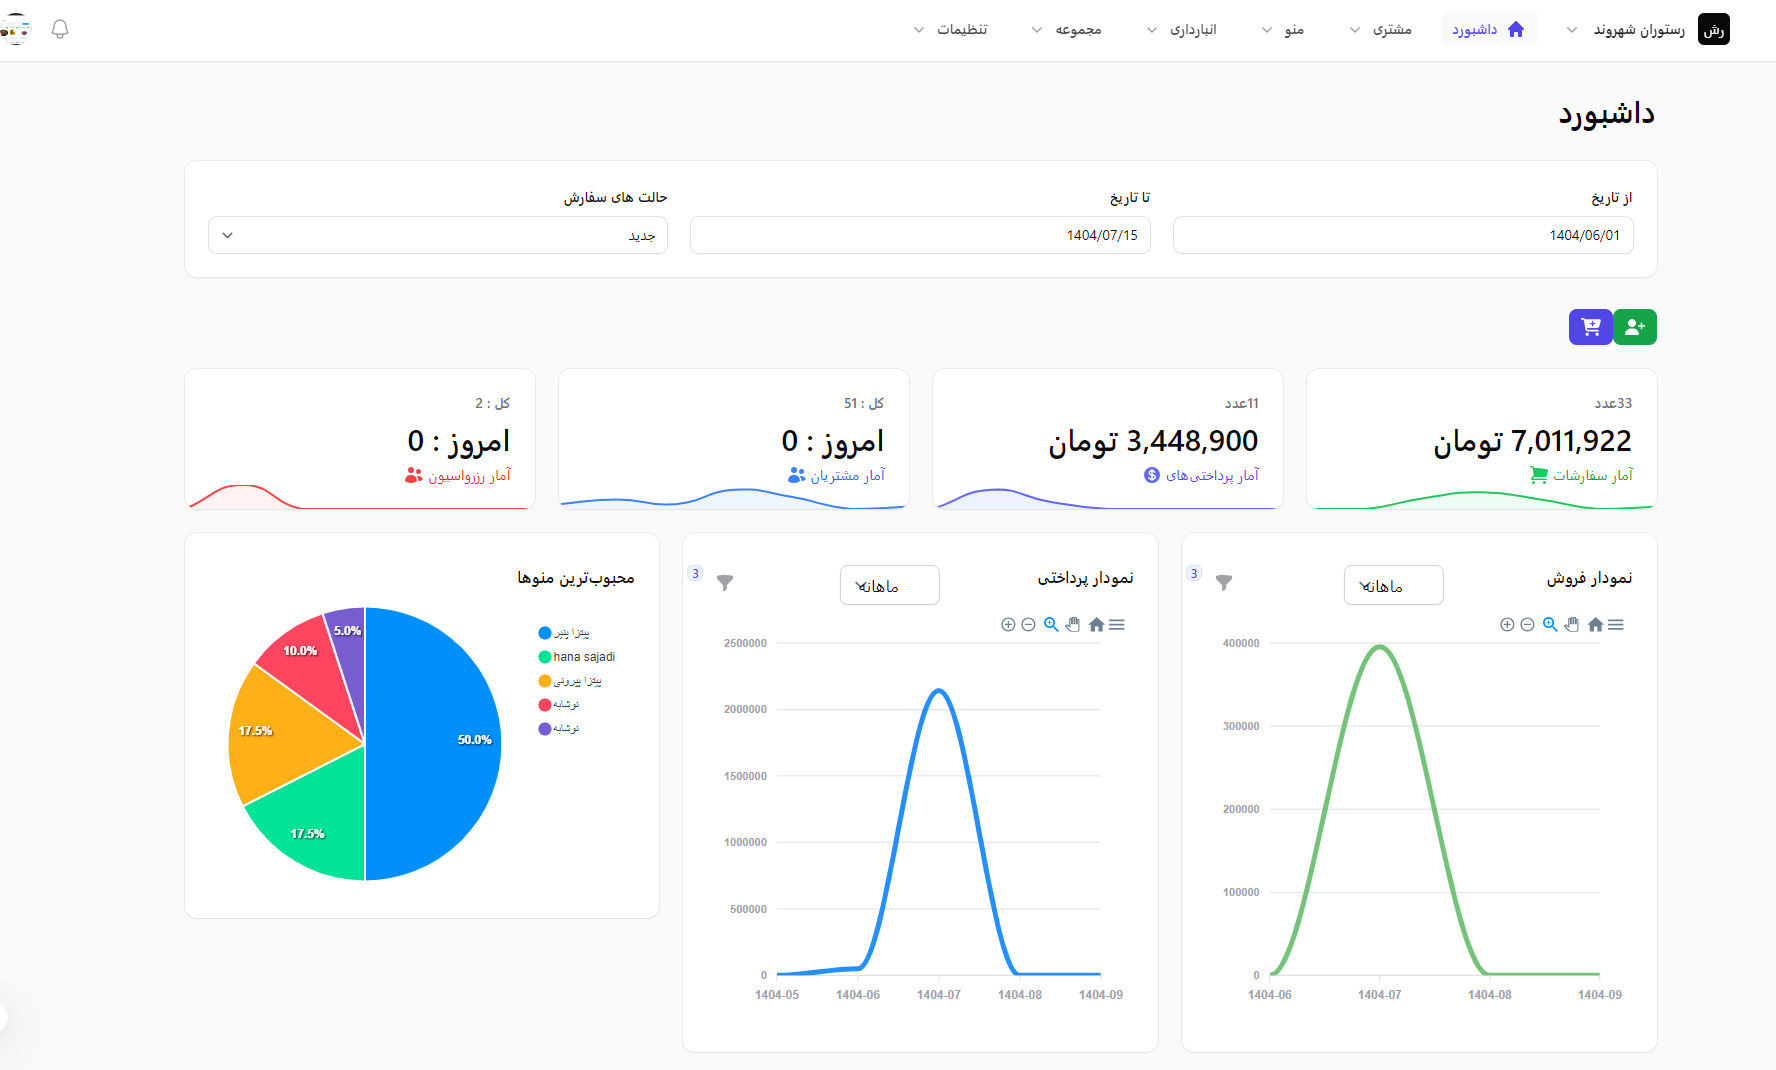Click the purple shopping cart order button
Screen dimensions: 1776x1070
coord(1591,327)
